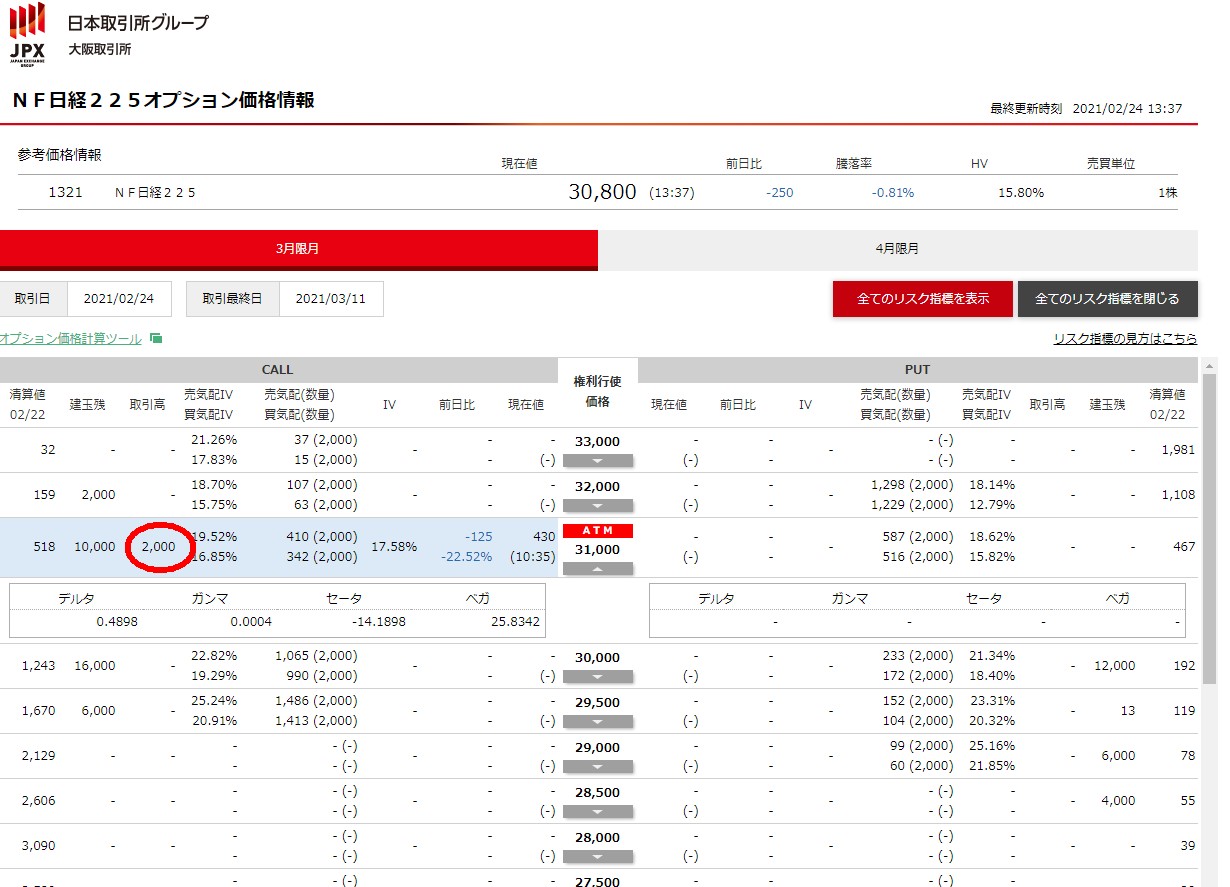Switch to the 4月限月 tab
Screen dimensions: 1230x887
click(x=897, y=249)
